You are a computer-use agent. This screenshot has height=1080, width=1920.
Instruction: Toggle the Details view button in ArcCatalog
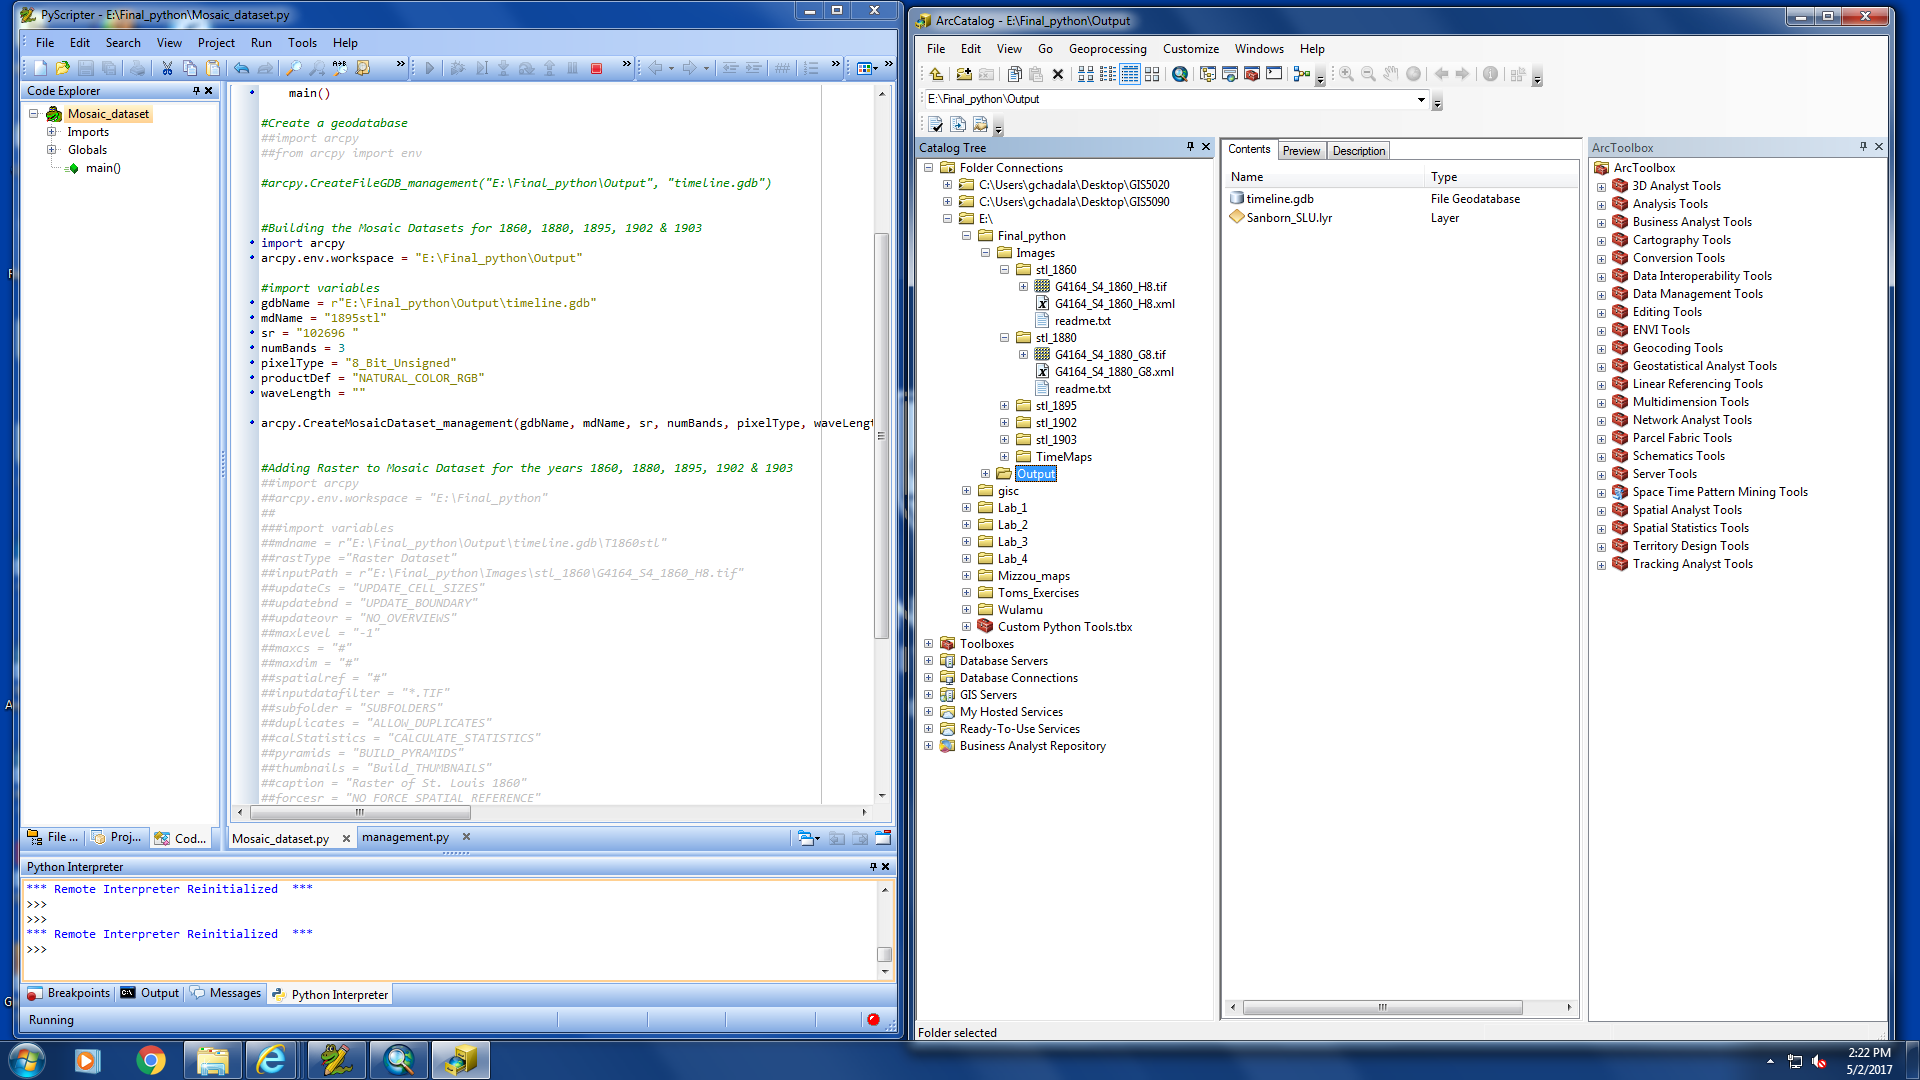pyautogui.click(x=1130, y=74)
